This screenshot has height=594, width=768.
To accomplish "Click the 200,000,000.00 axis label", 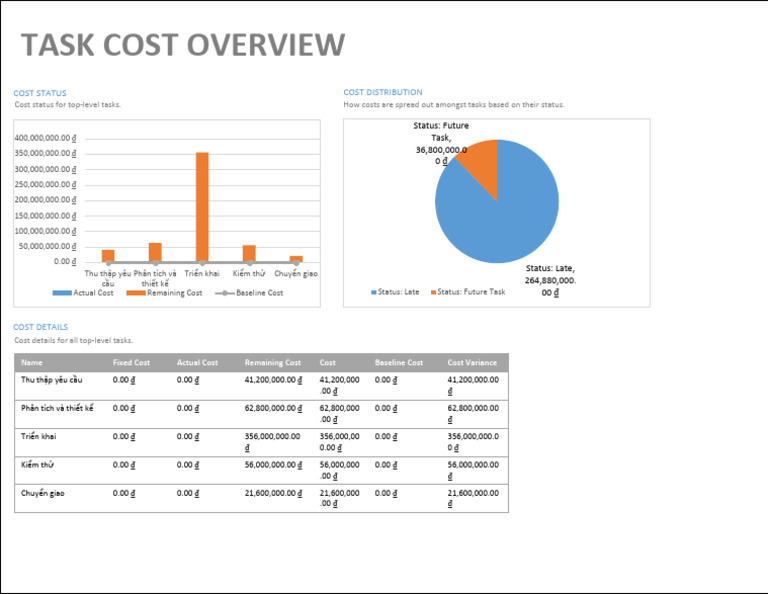I will tap(46, 200).
